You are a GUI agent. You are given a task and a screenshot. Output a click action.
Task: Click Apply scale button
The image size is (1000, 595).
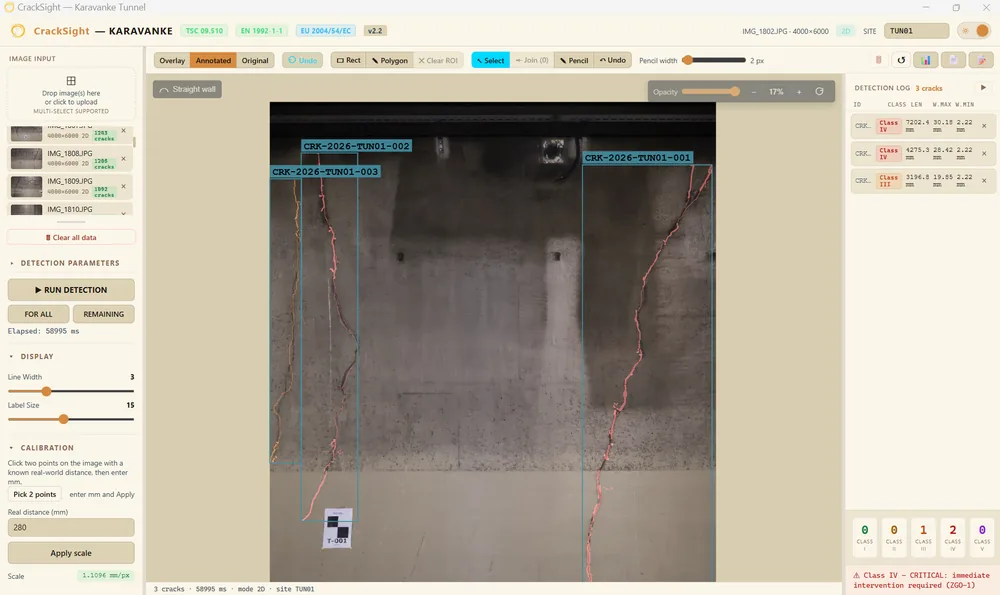coord(71,553)
